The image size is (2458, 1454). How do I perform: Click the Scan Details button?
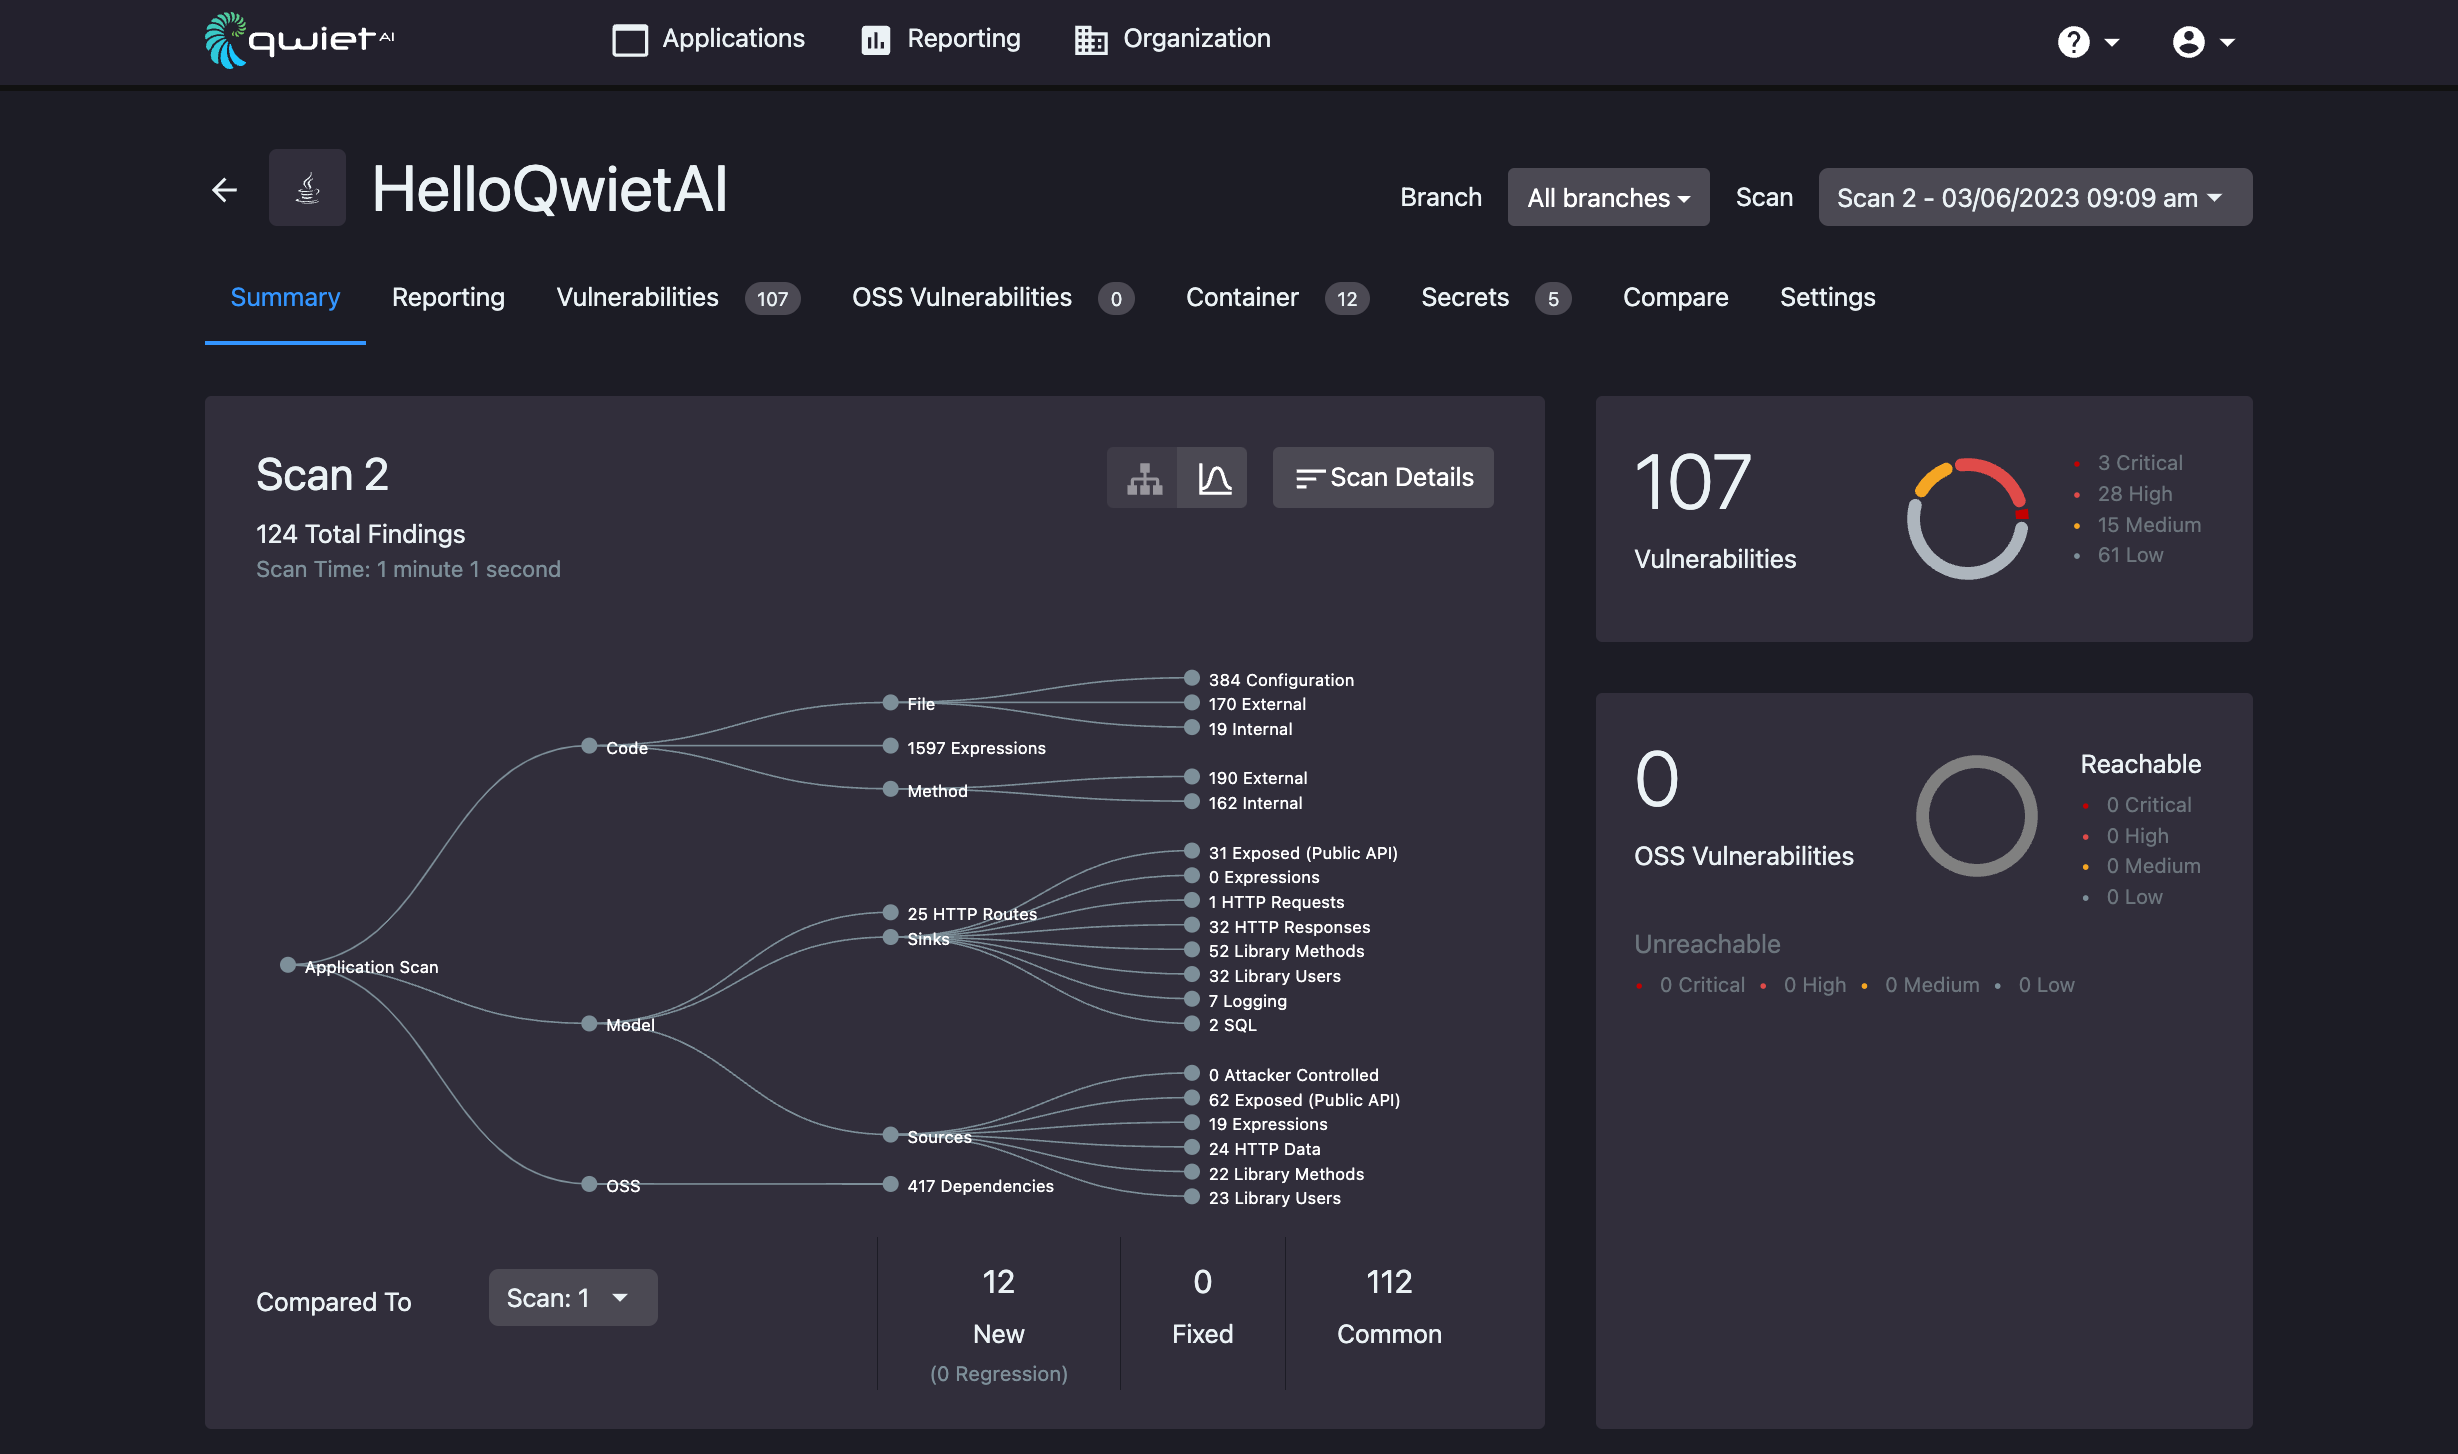[1383, 478]
